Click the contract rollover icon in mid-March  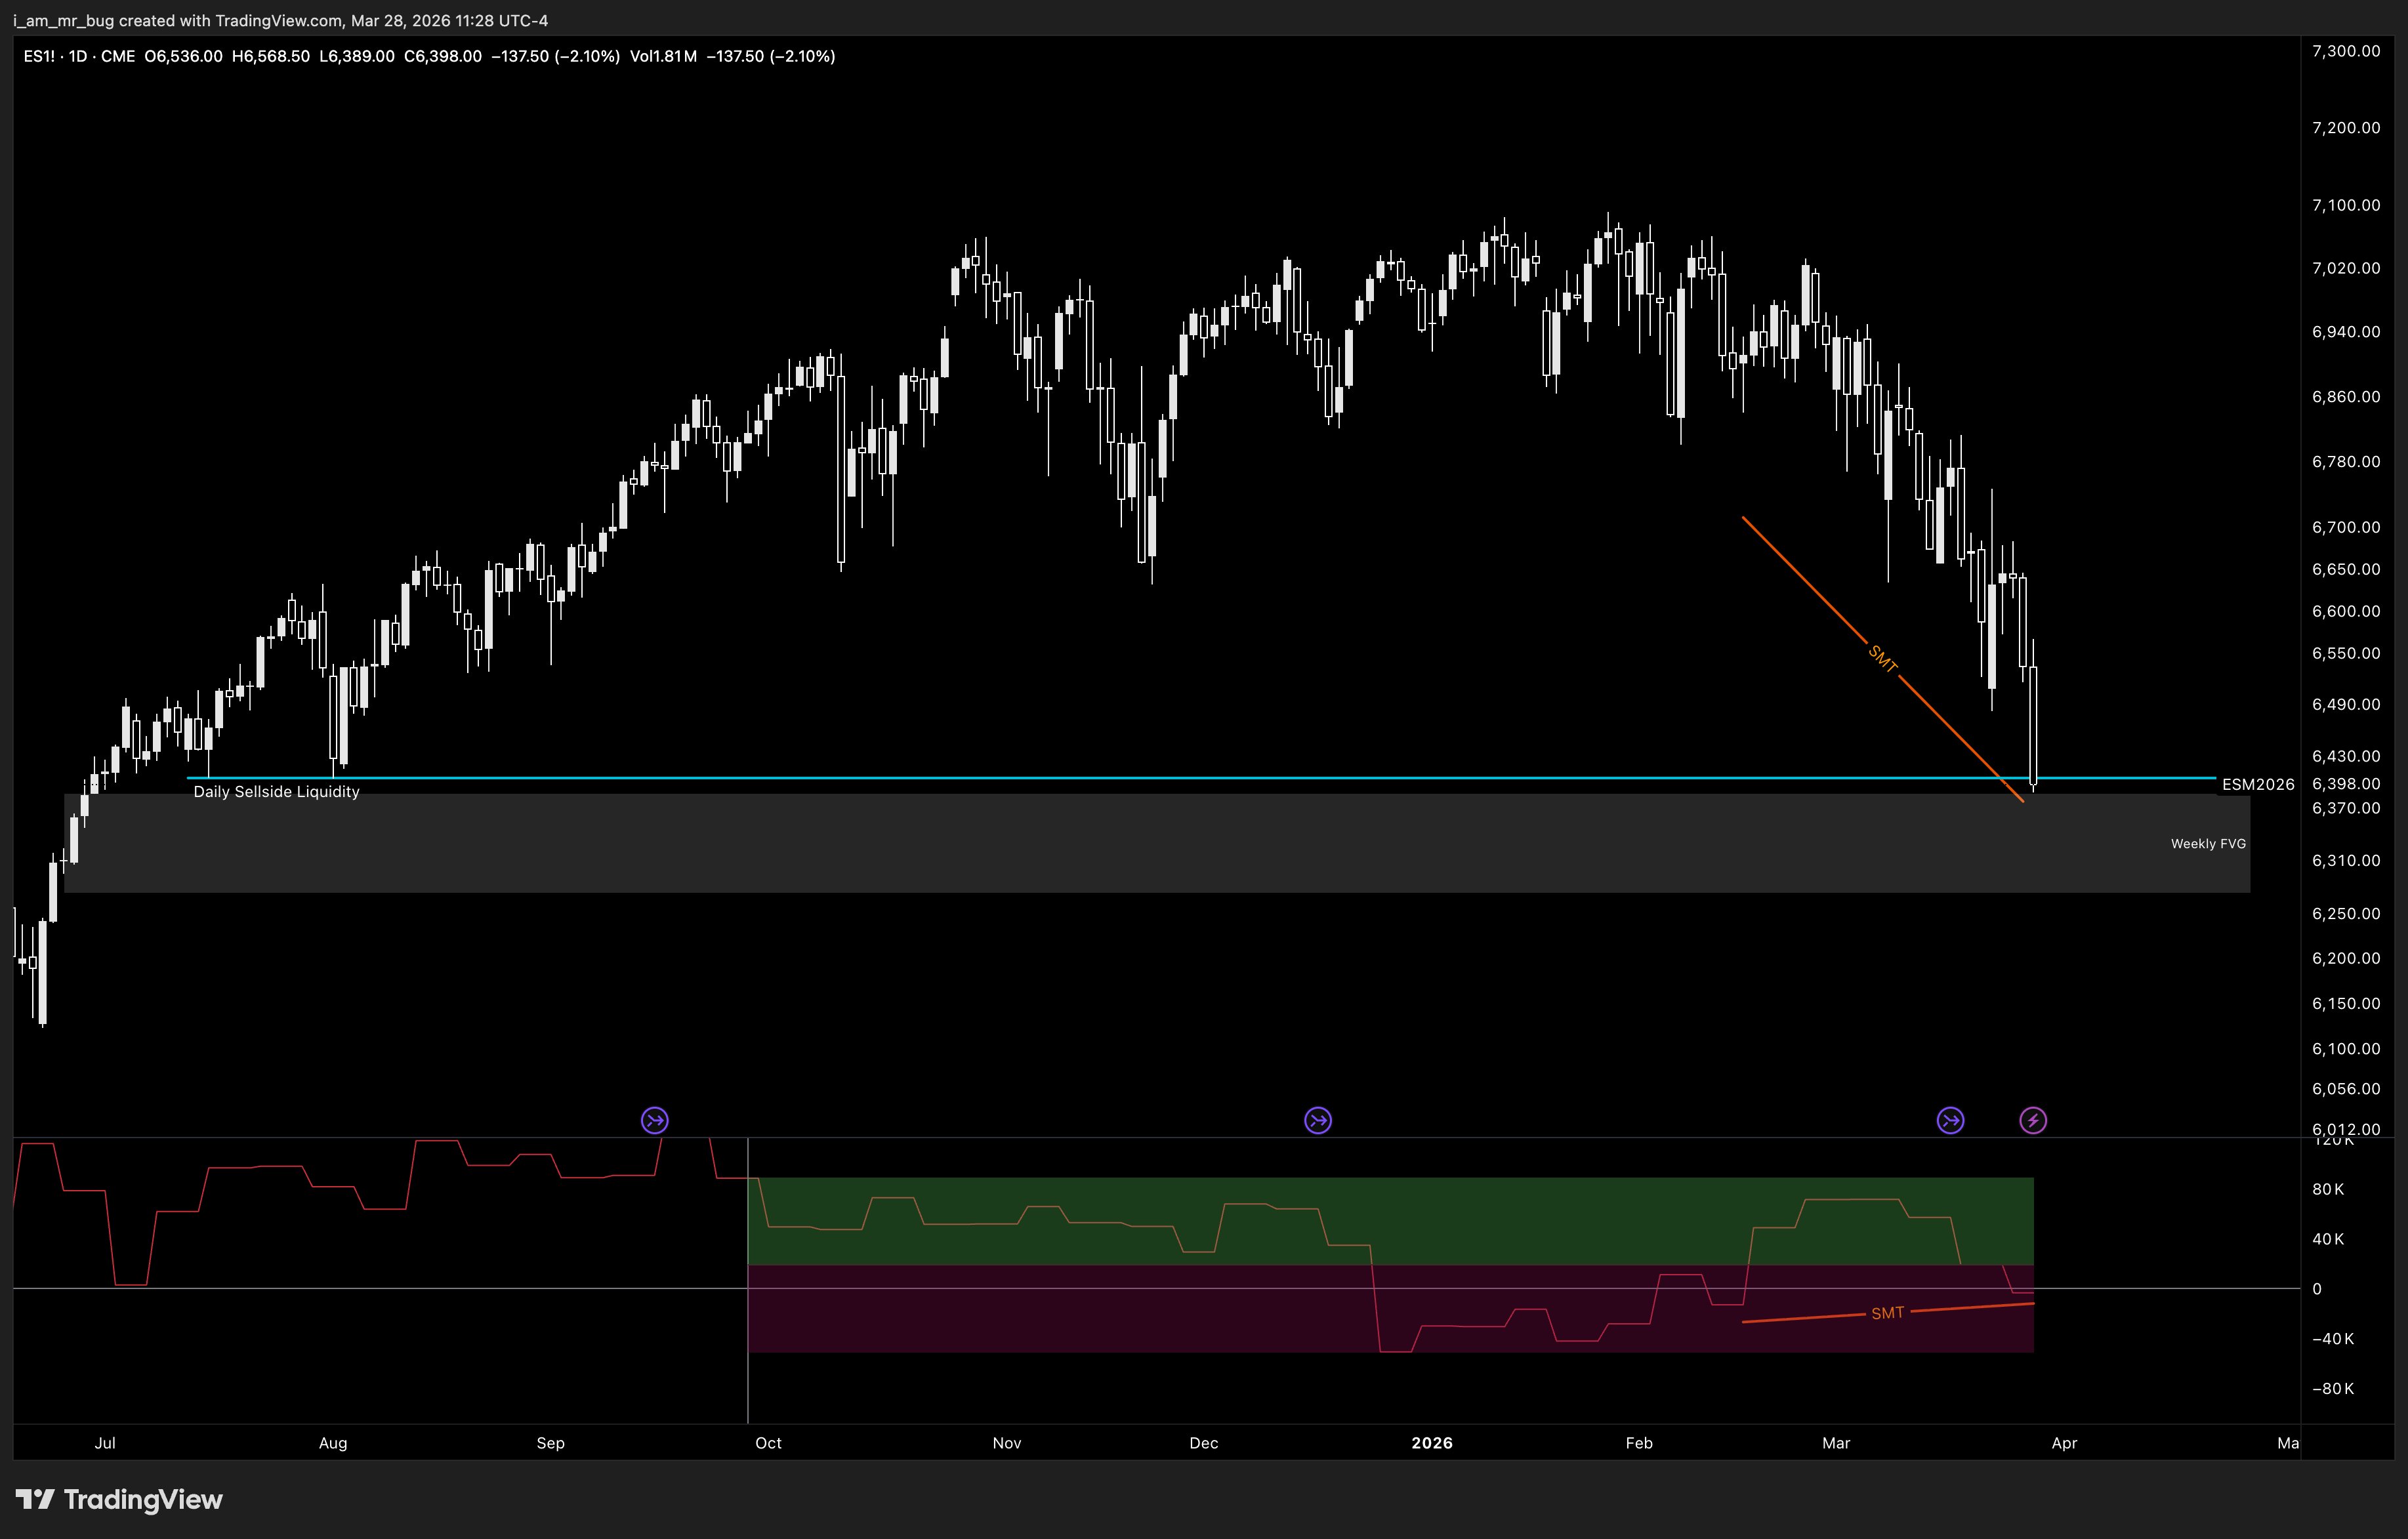coord(1950,1120)
